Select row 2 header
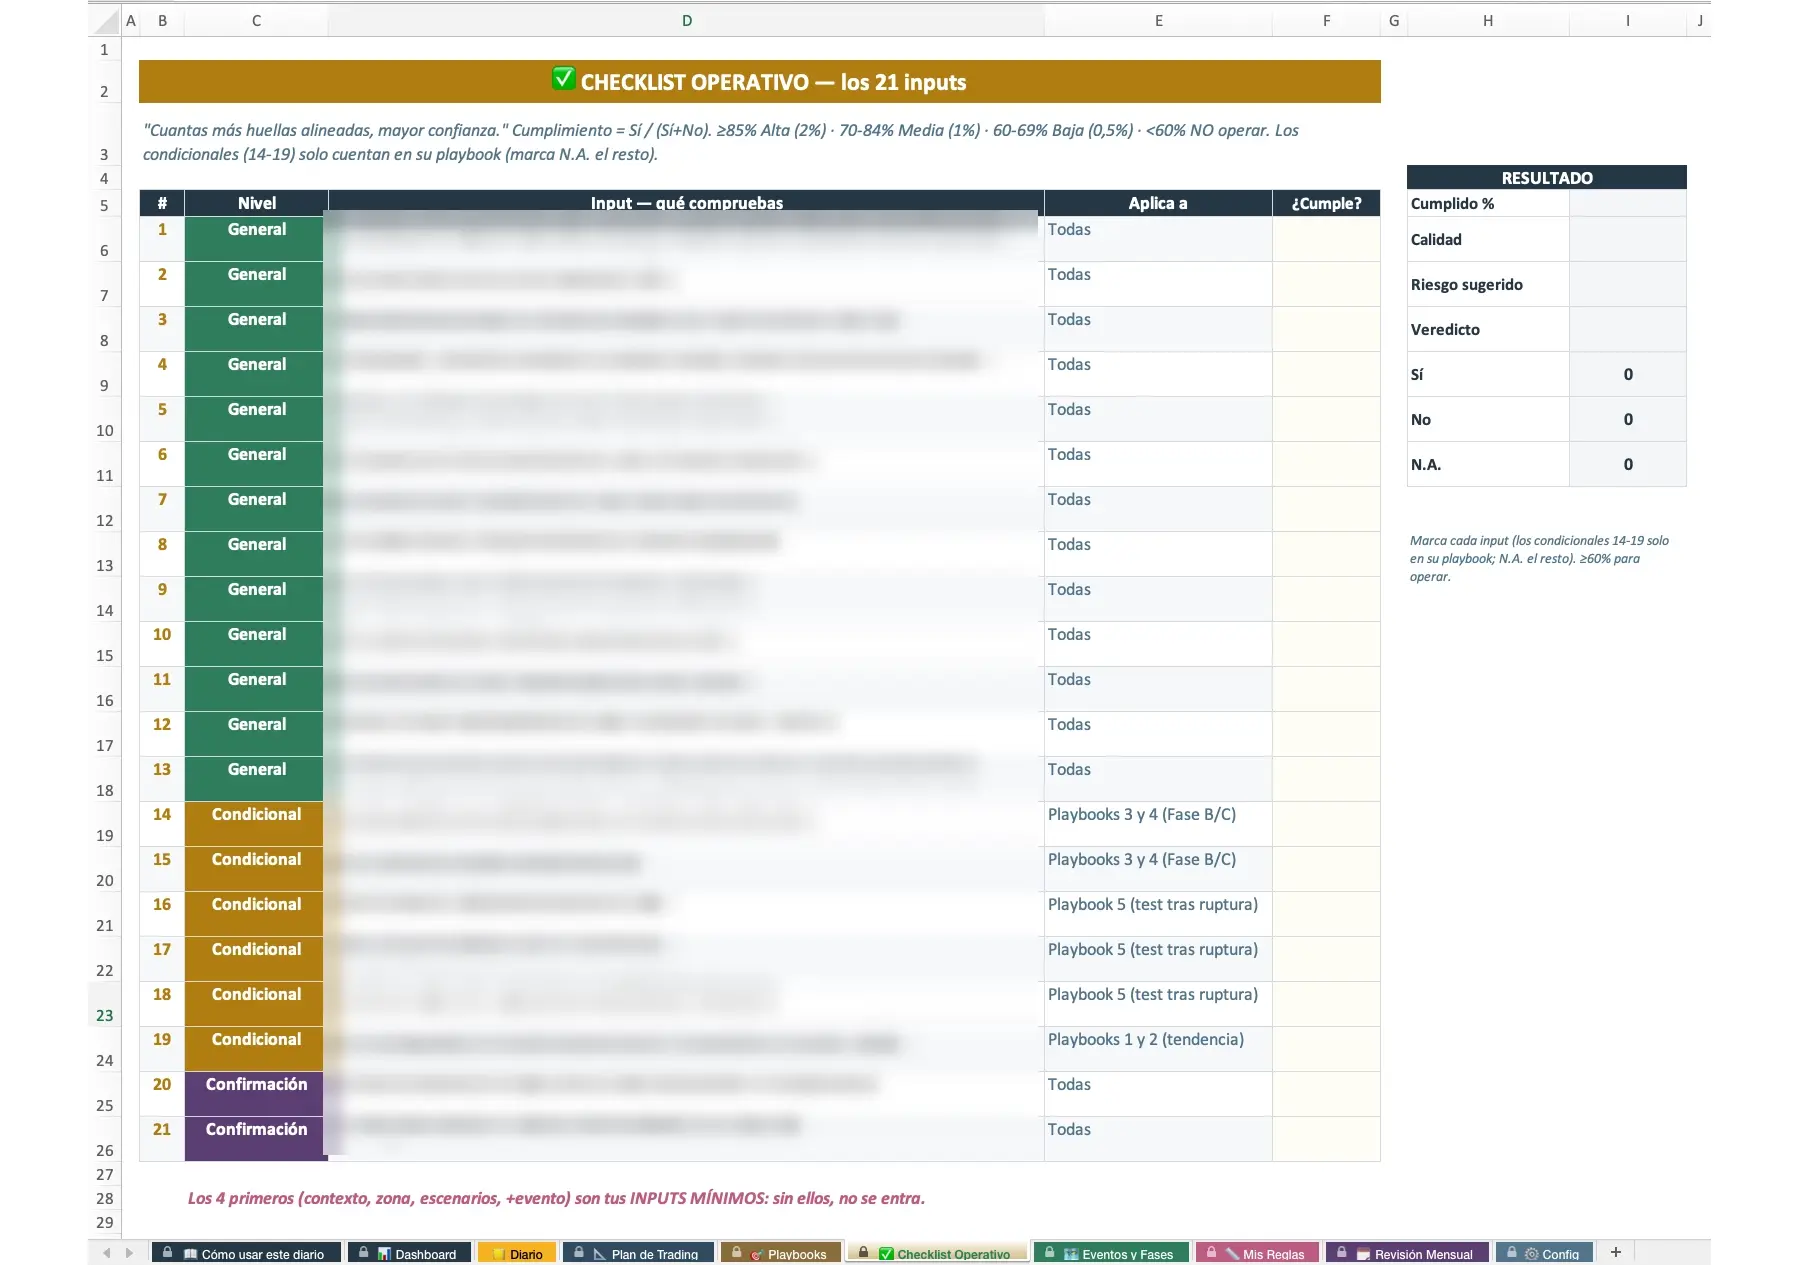 105,81
